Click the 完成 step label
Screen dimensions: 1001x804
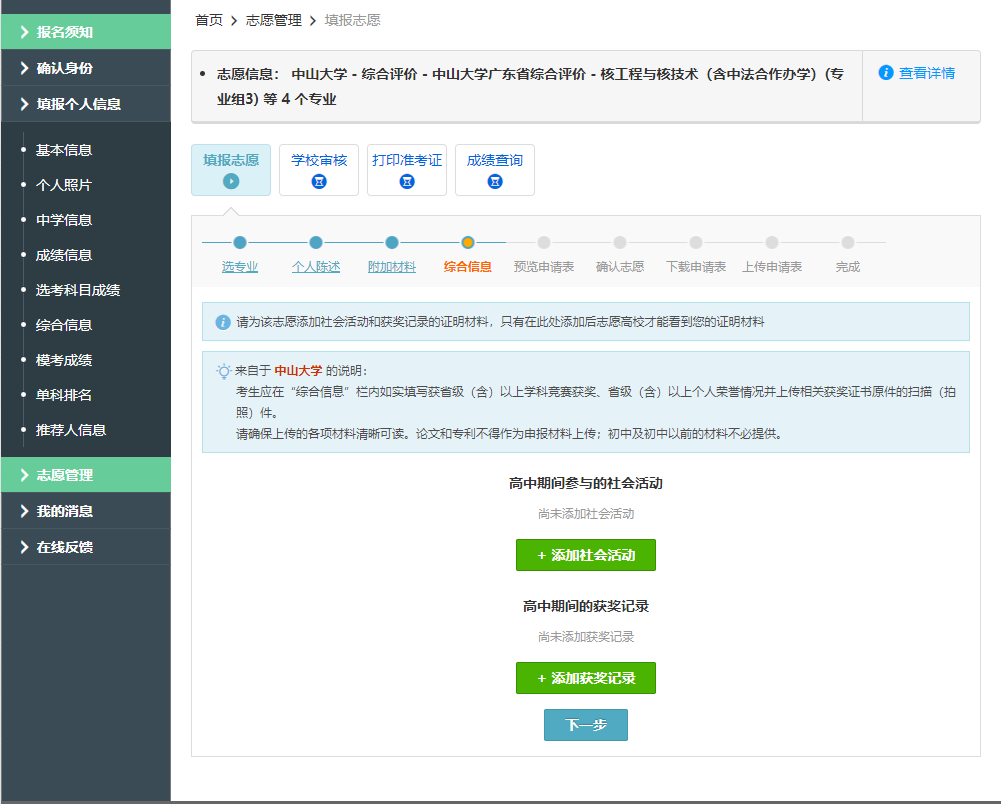pyautogui.click(x=848, y=267)
